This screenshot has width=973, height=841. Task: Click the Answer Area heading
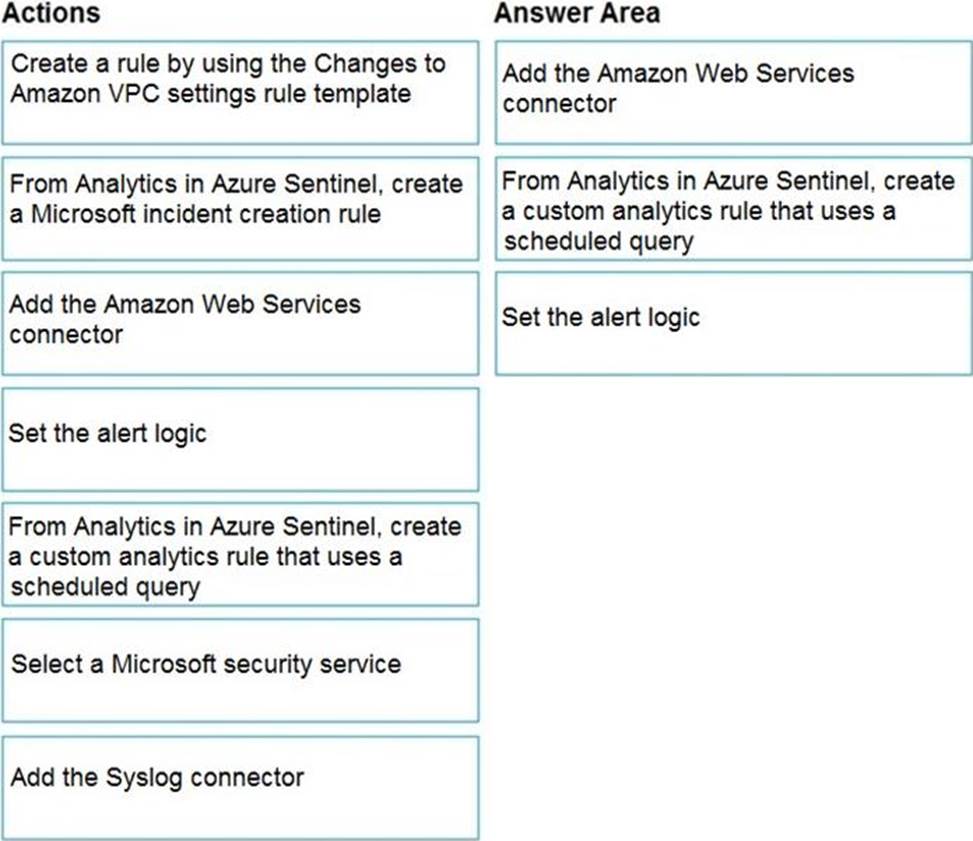577,13
